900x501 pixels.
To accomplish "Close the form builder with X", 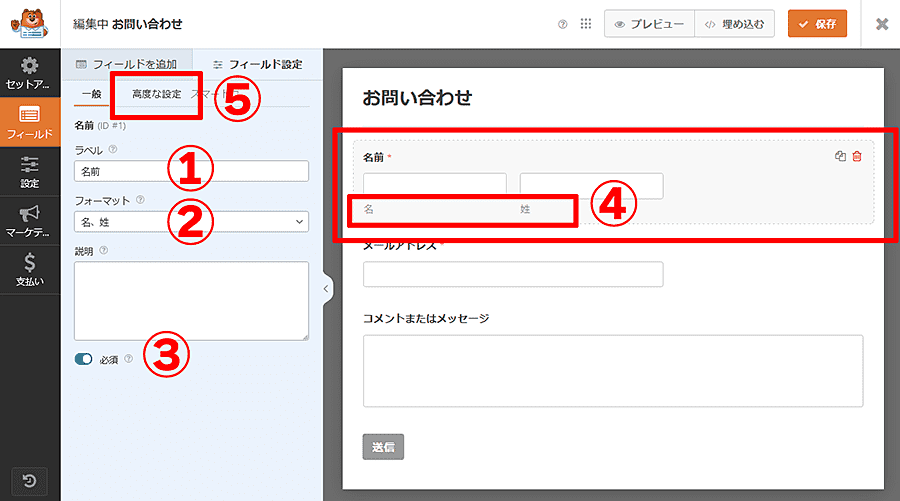I will 882,24.
